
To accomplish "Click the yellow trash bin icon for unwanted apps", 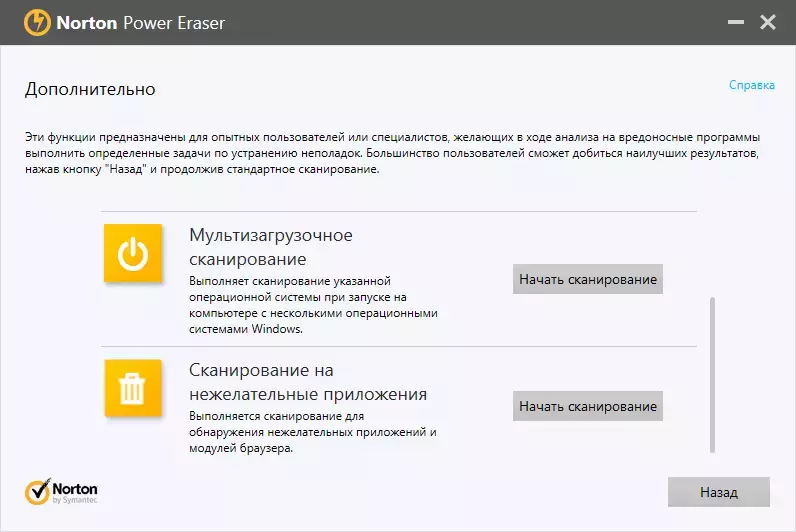I will 133,388.
